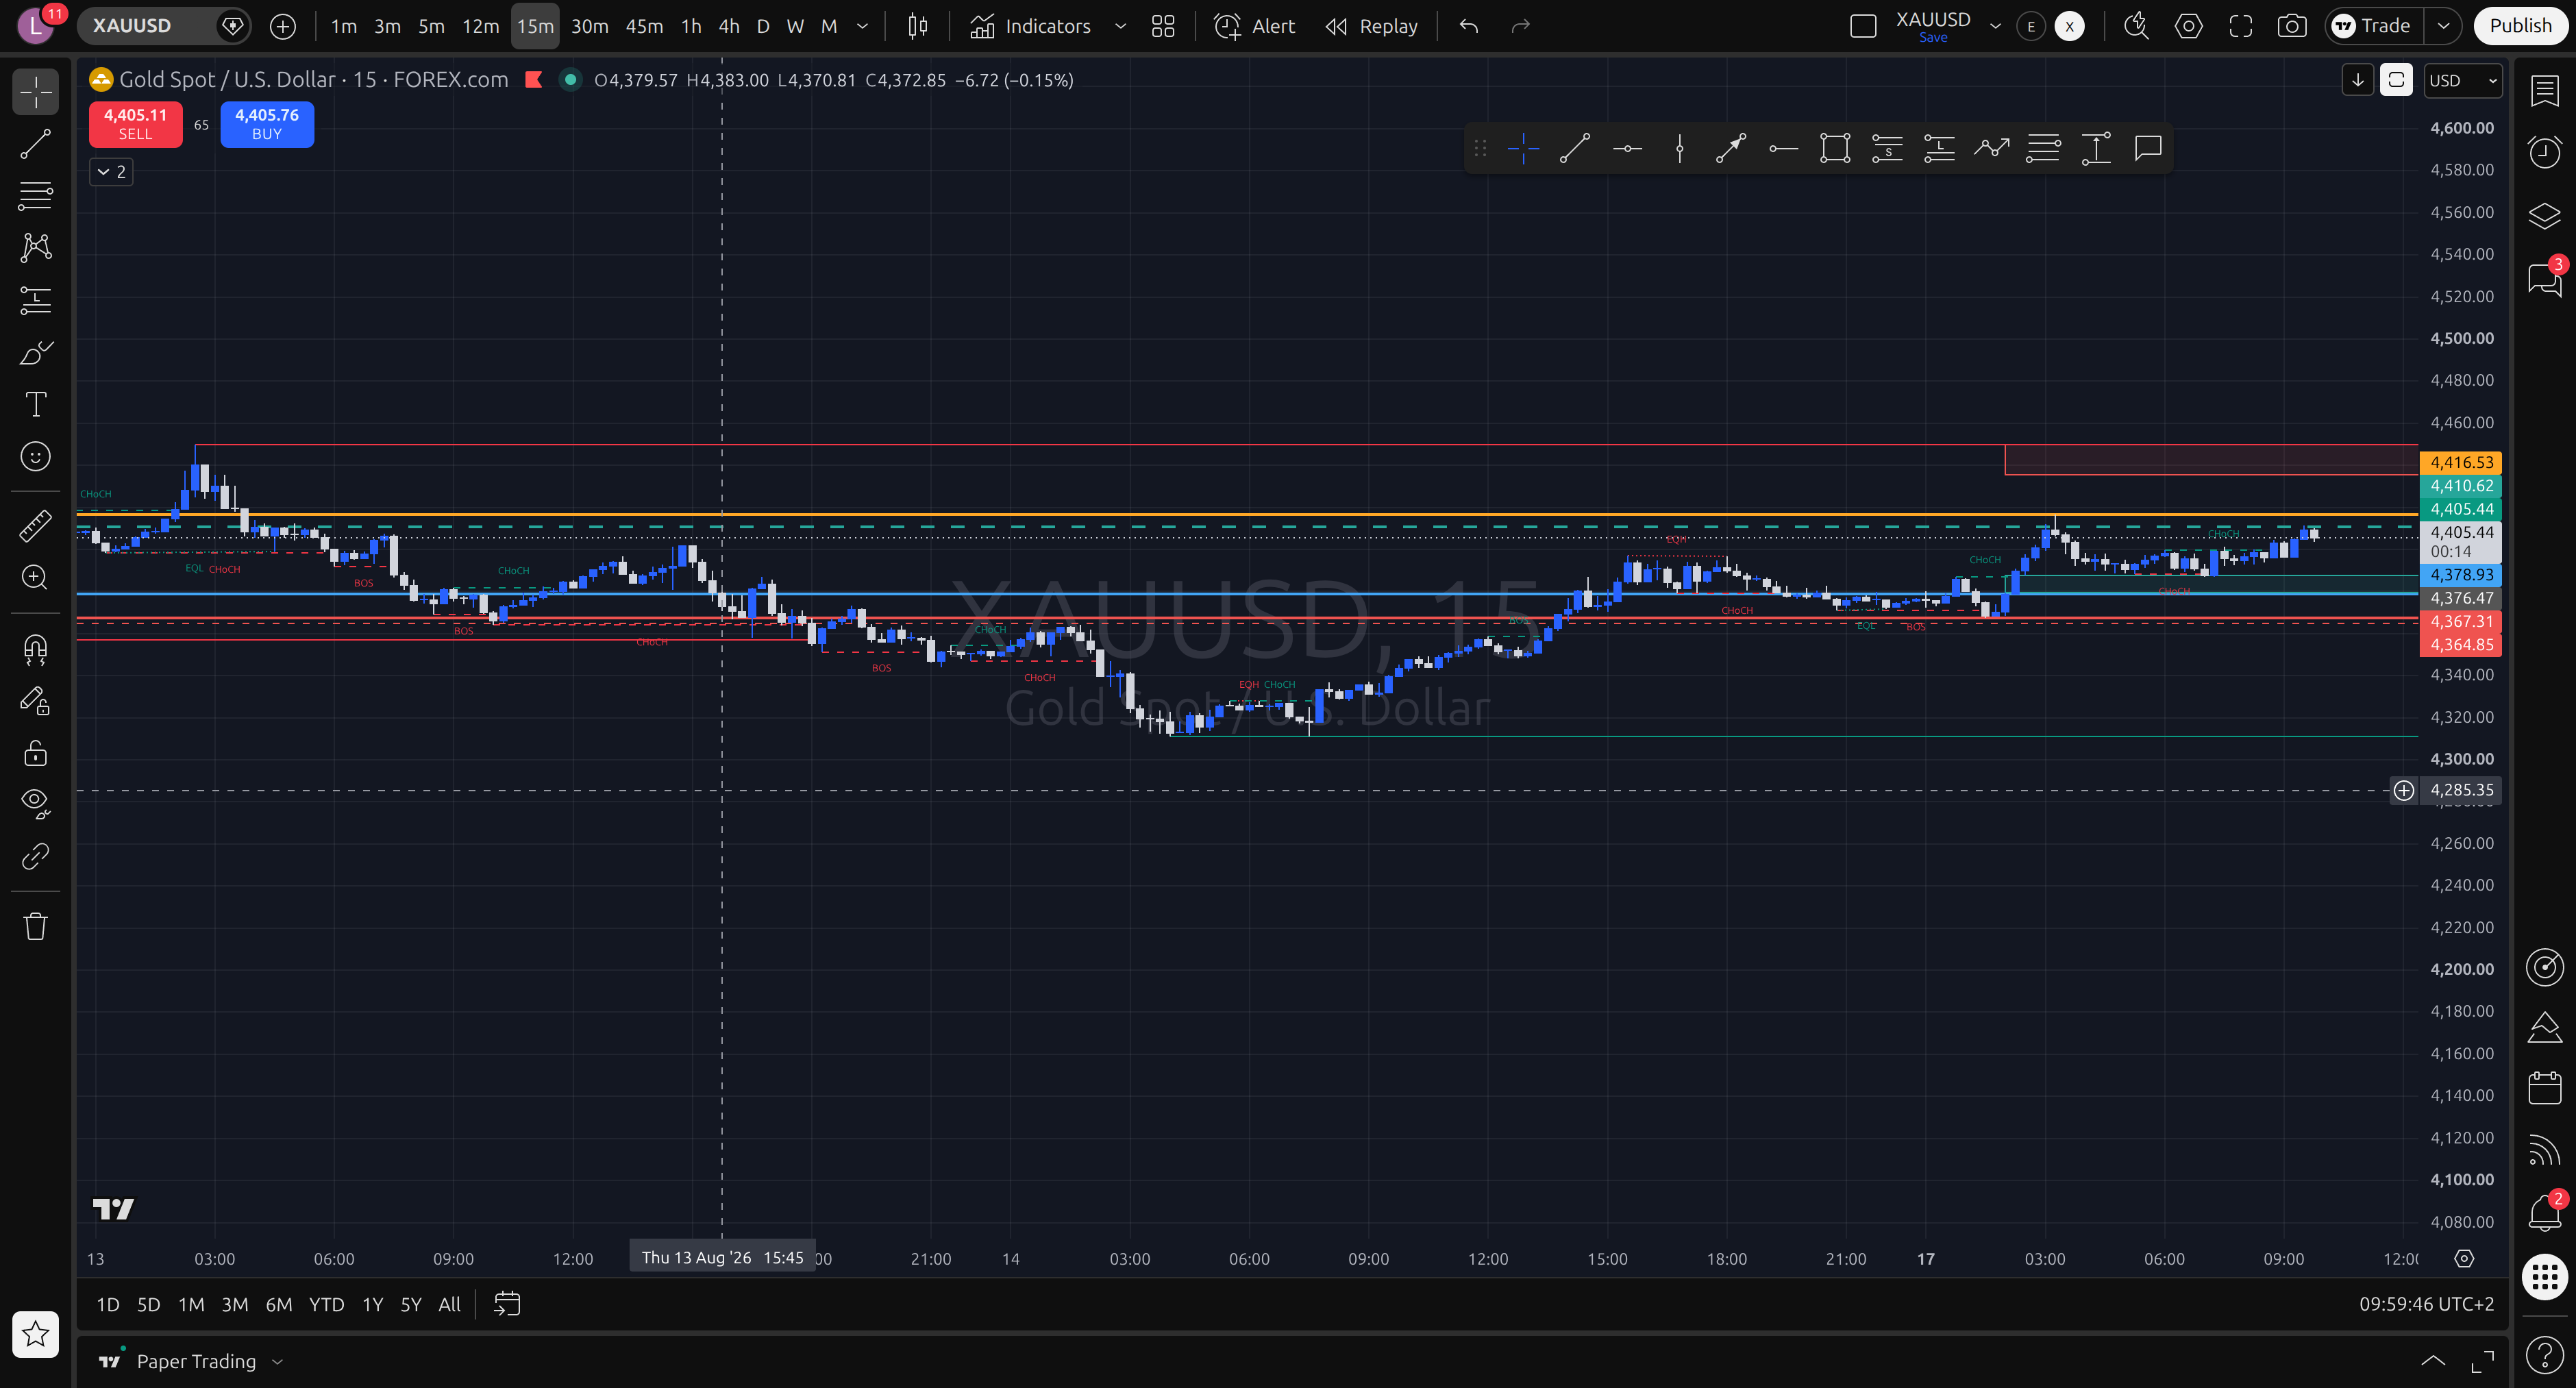Toggle auto-fit price scale button
2576x1388 pixels.
(2396, 80)
